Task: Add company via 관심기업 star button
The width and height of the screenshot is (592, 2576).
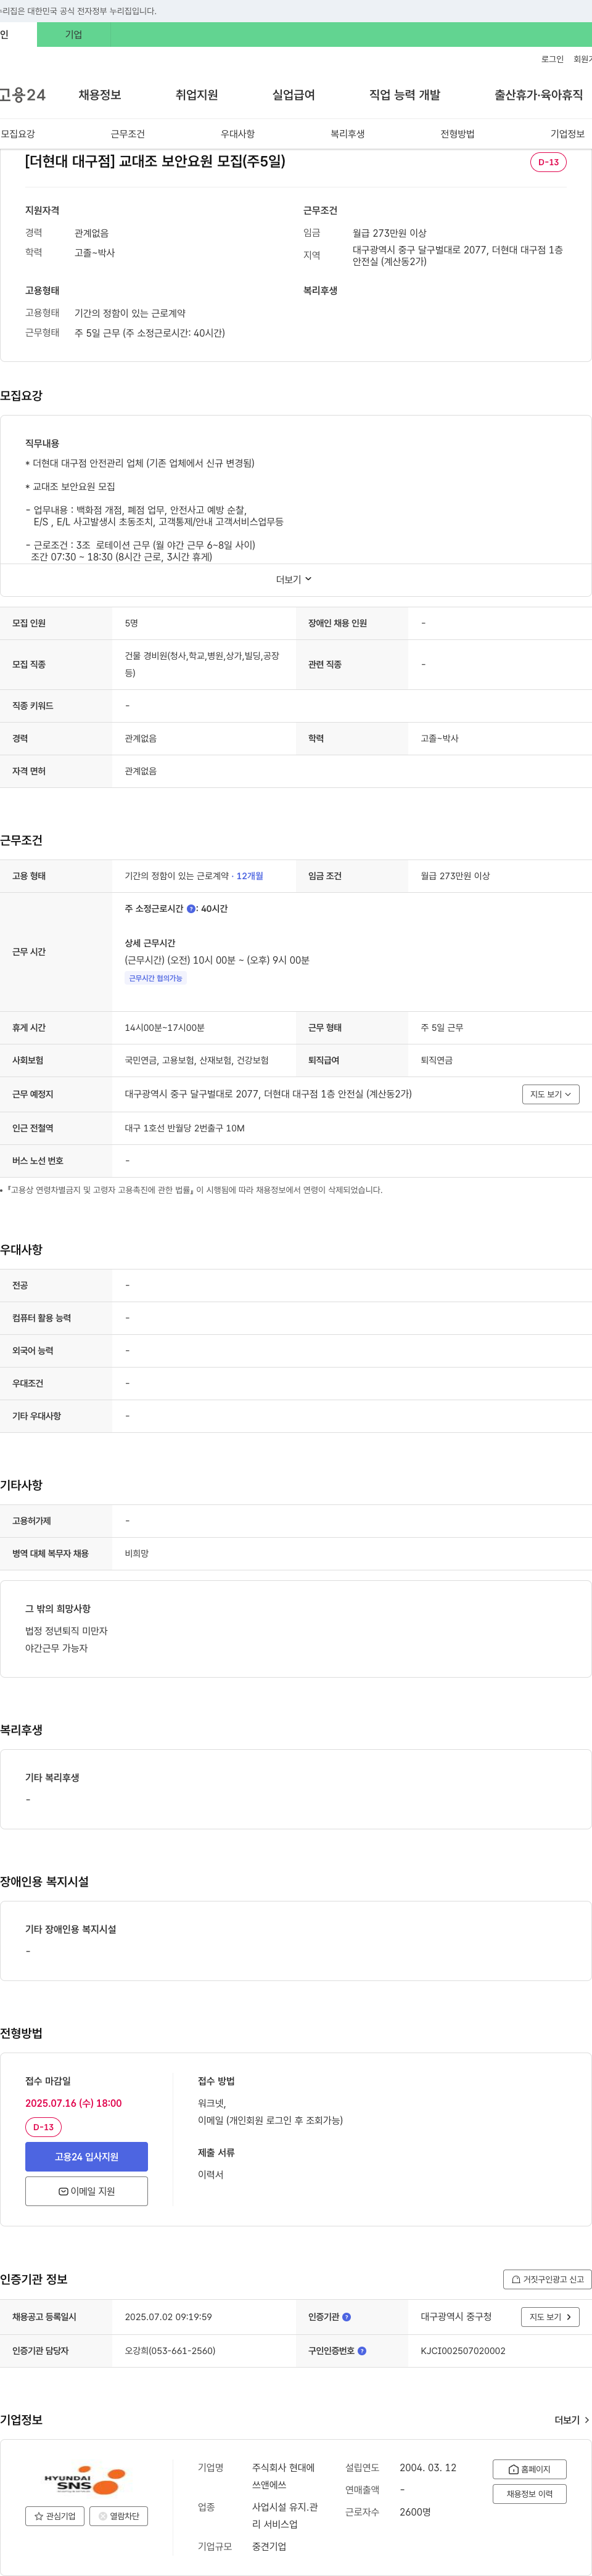Action: [55, 2516]
